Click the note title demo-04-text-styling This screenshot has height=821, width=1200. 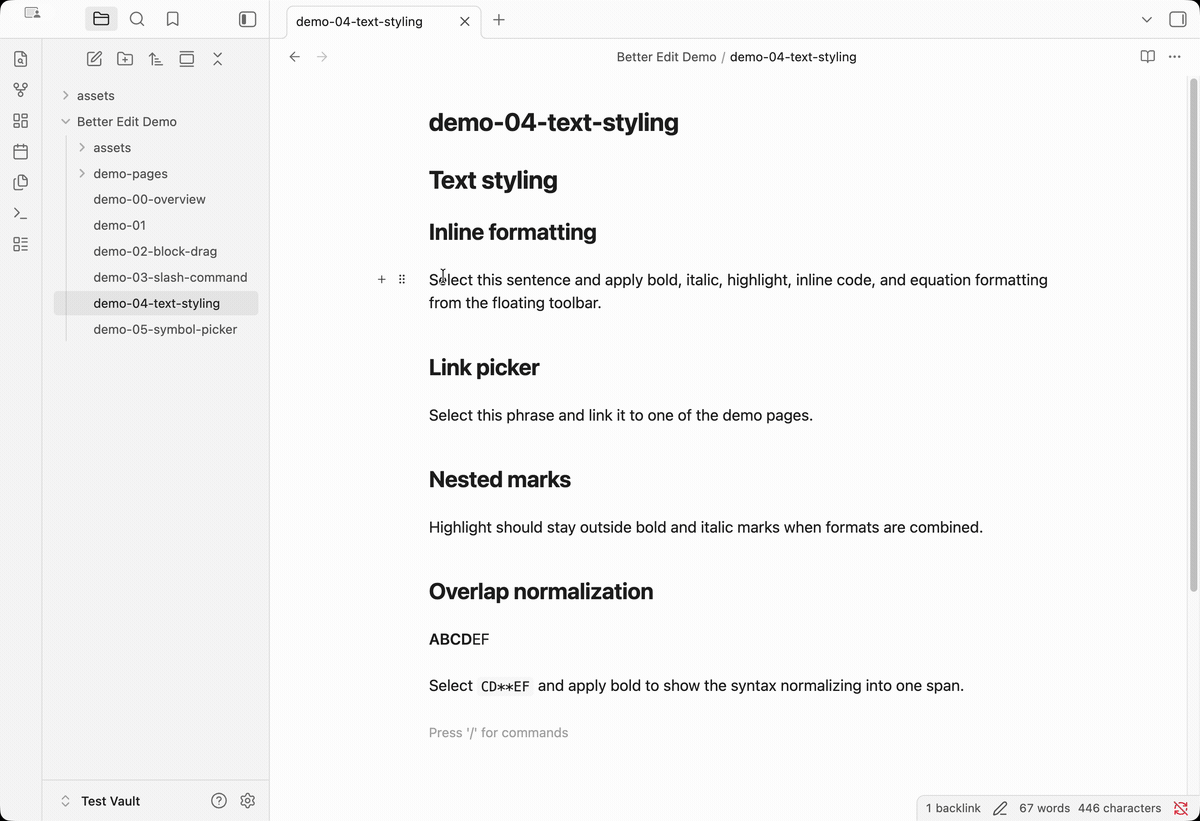pos(554,123)
